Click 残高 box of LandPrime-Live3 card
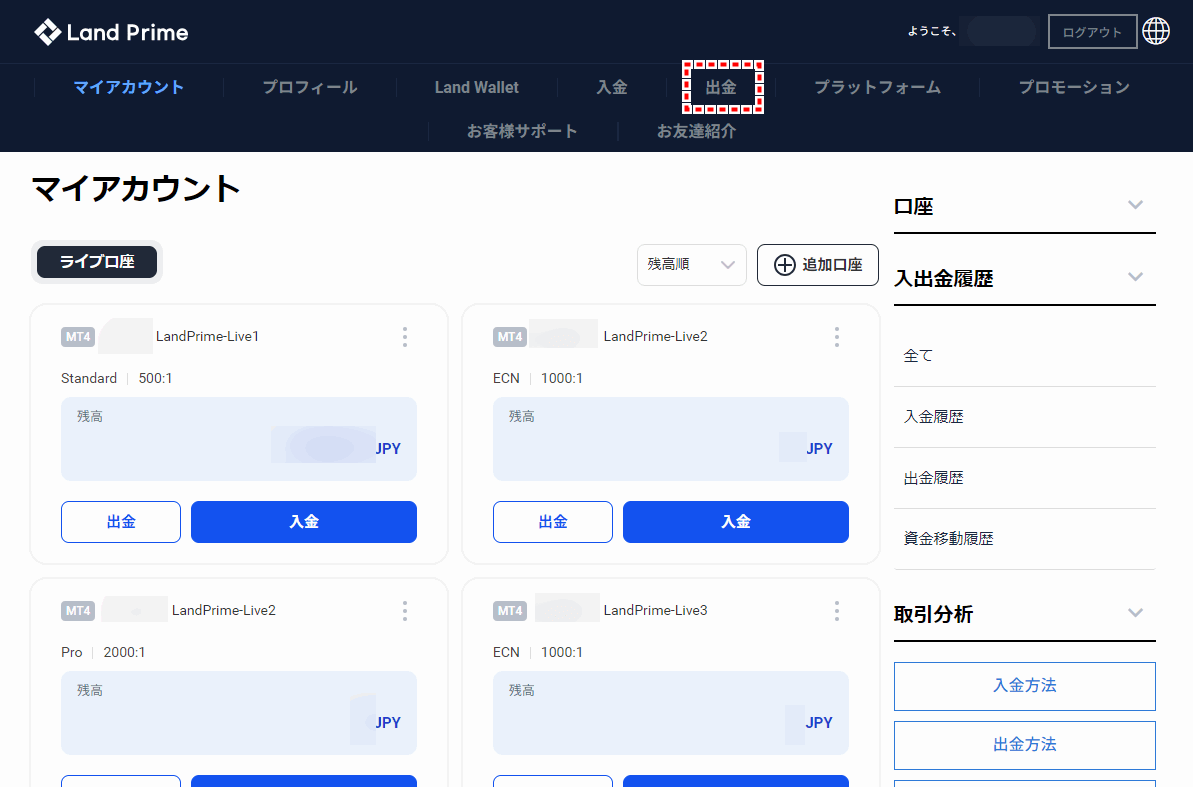This screenshot has width=1193, height=787. pyautogui.click(x=671, y=713)
